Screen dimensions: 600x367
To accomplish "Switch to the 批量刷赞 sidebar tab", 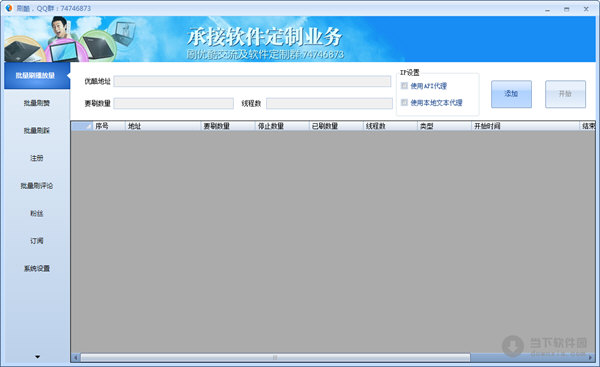I will click(37, 103).
